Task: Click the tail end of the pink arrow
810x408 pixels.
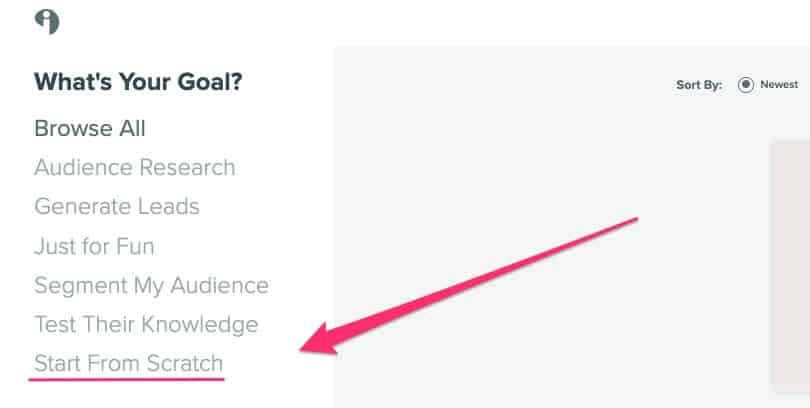Action: [634, 220]
